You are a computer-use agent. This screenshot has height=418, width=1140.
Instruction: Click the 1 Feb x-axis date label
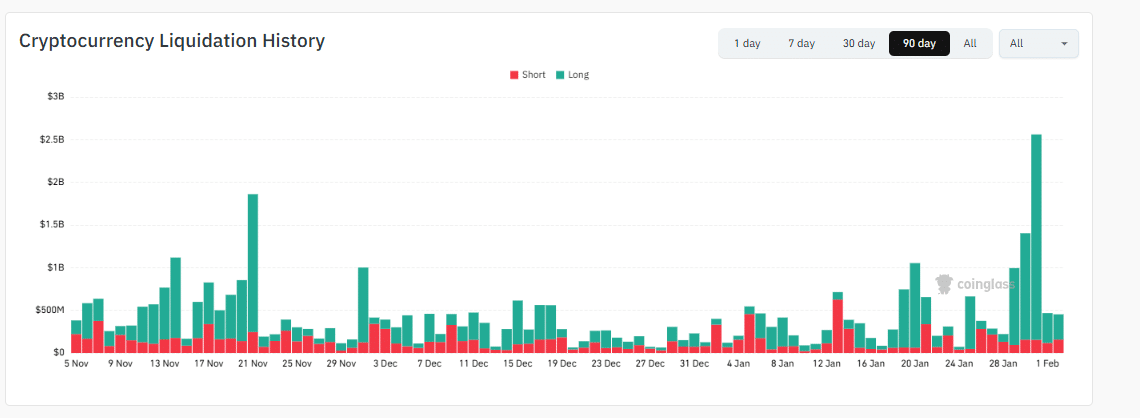point(1047,364)
